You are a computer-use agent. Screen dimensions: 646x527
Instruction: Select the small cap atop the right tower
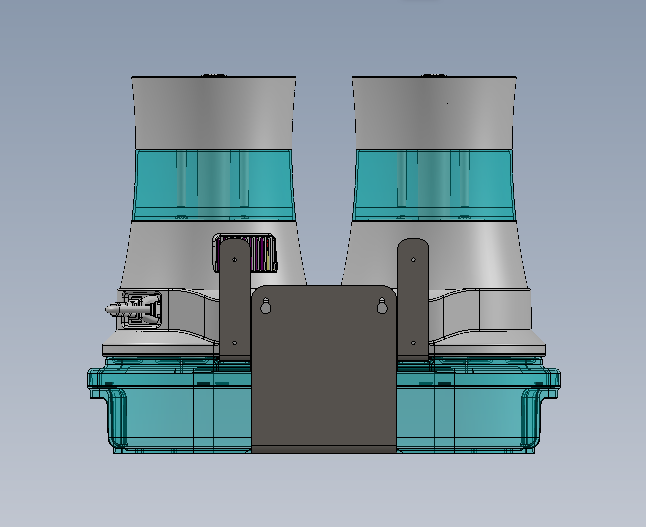tap(432, 75)
